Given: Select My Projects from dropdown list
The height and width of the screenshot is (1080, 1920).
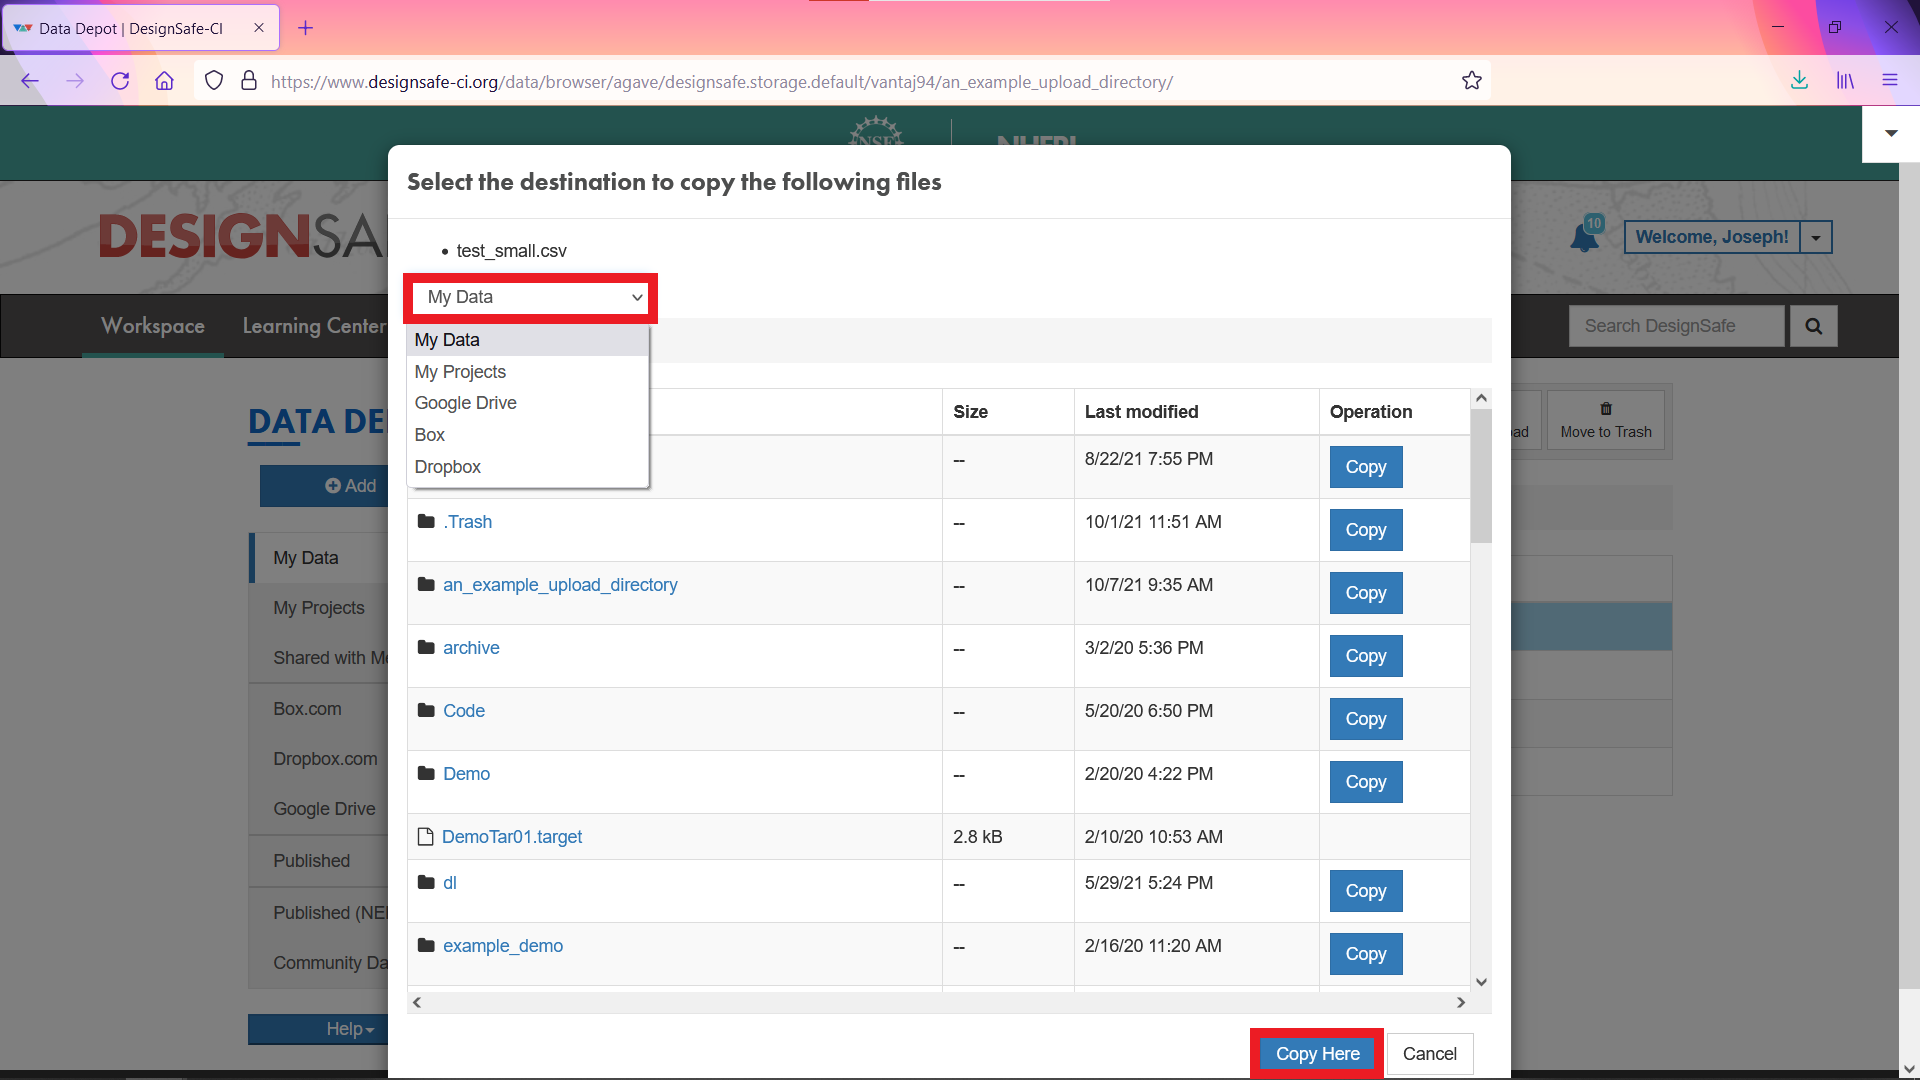Looking at the screenshot, I should click(460, 372).
